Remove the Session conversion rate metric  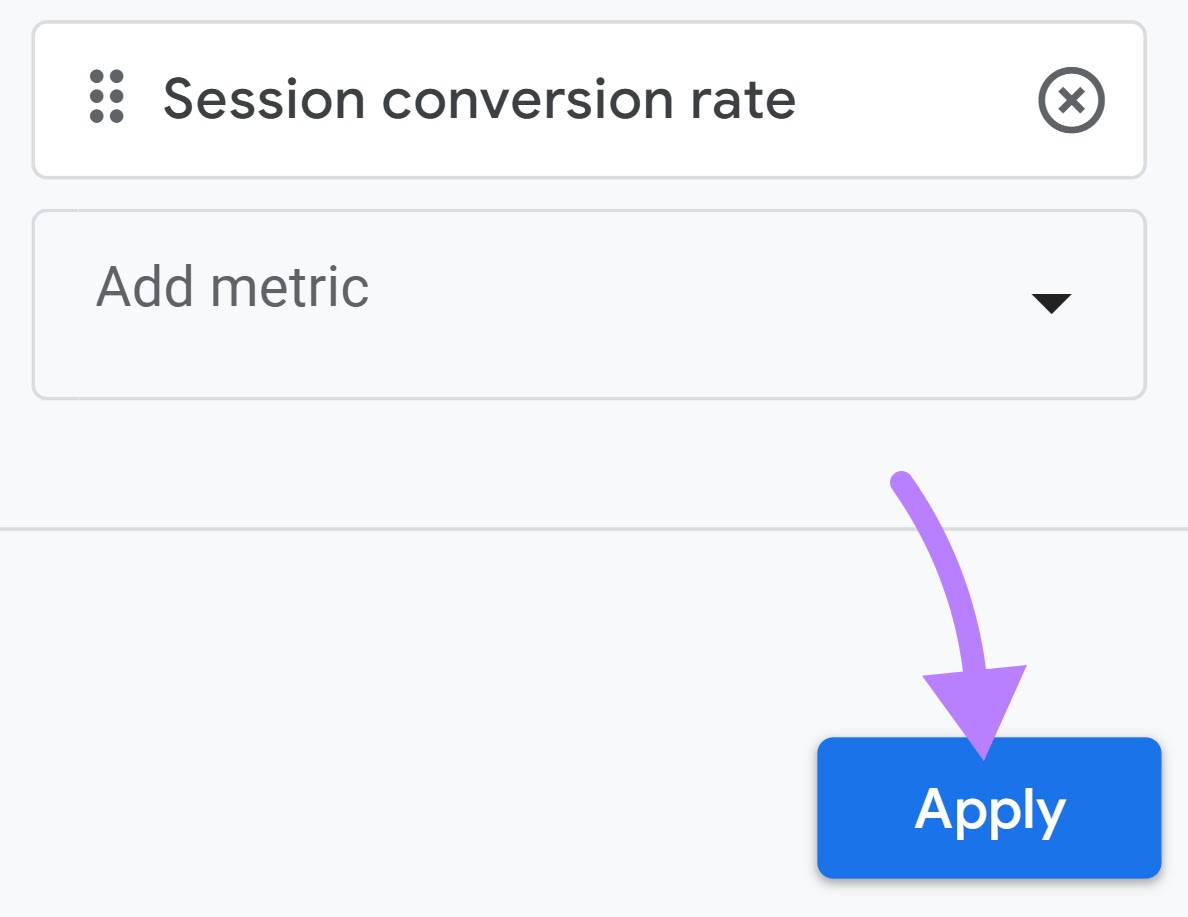[1070, 101]
